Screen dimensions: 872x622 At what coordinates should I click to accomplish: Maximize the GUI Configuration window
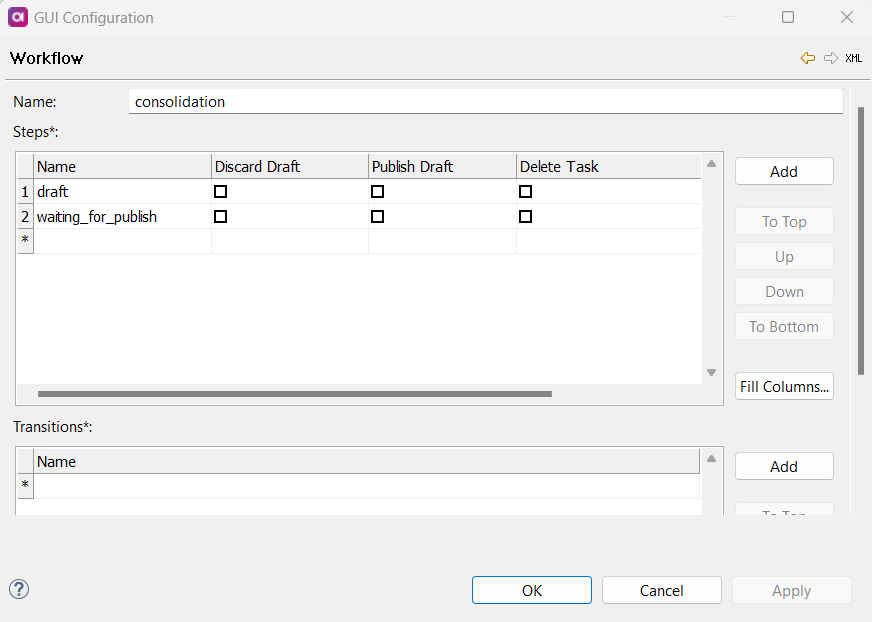pyautogui.click(x=788, y=17)
